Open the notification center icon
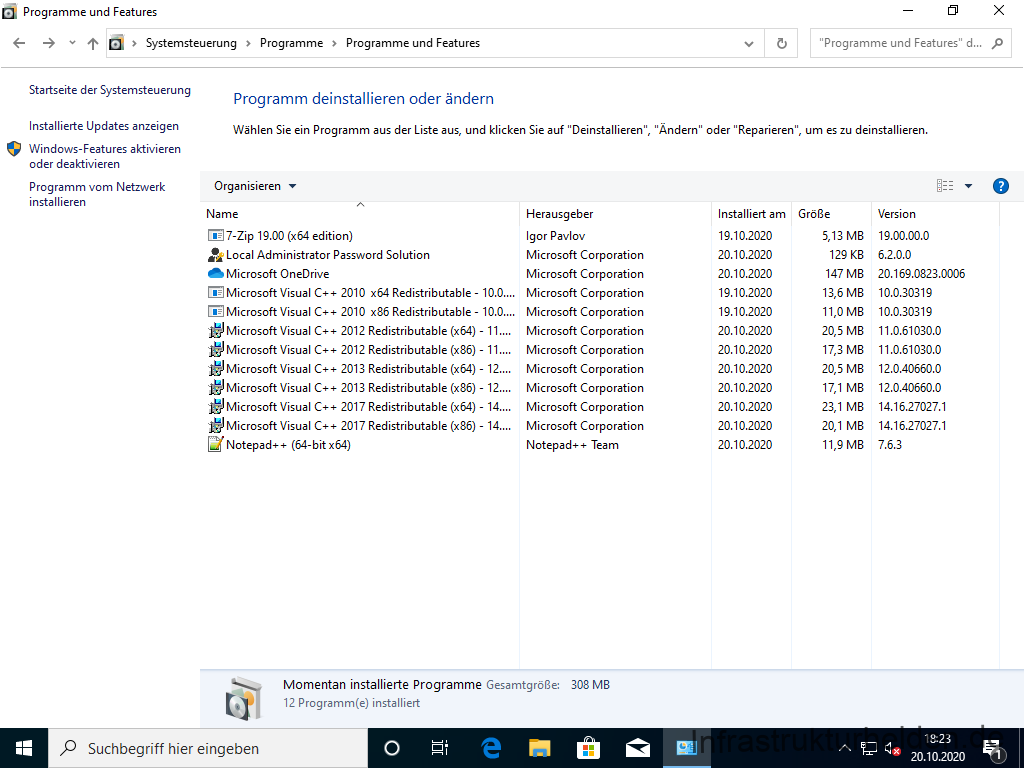1024x768 pixels. coord(993,749)
